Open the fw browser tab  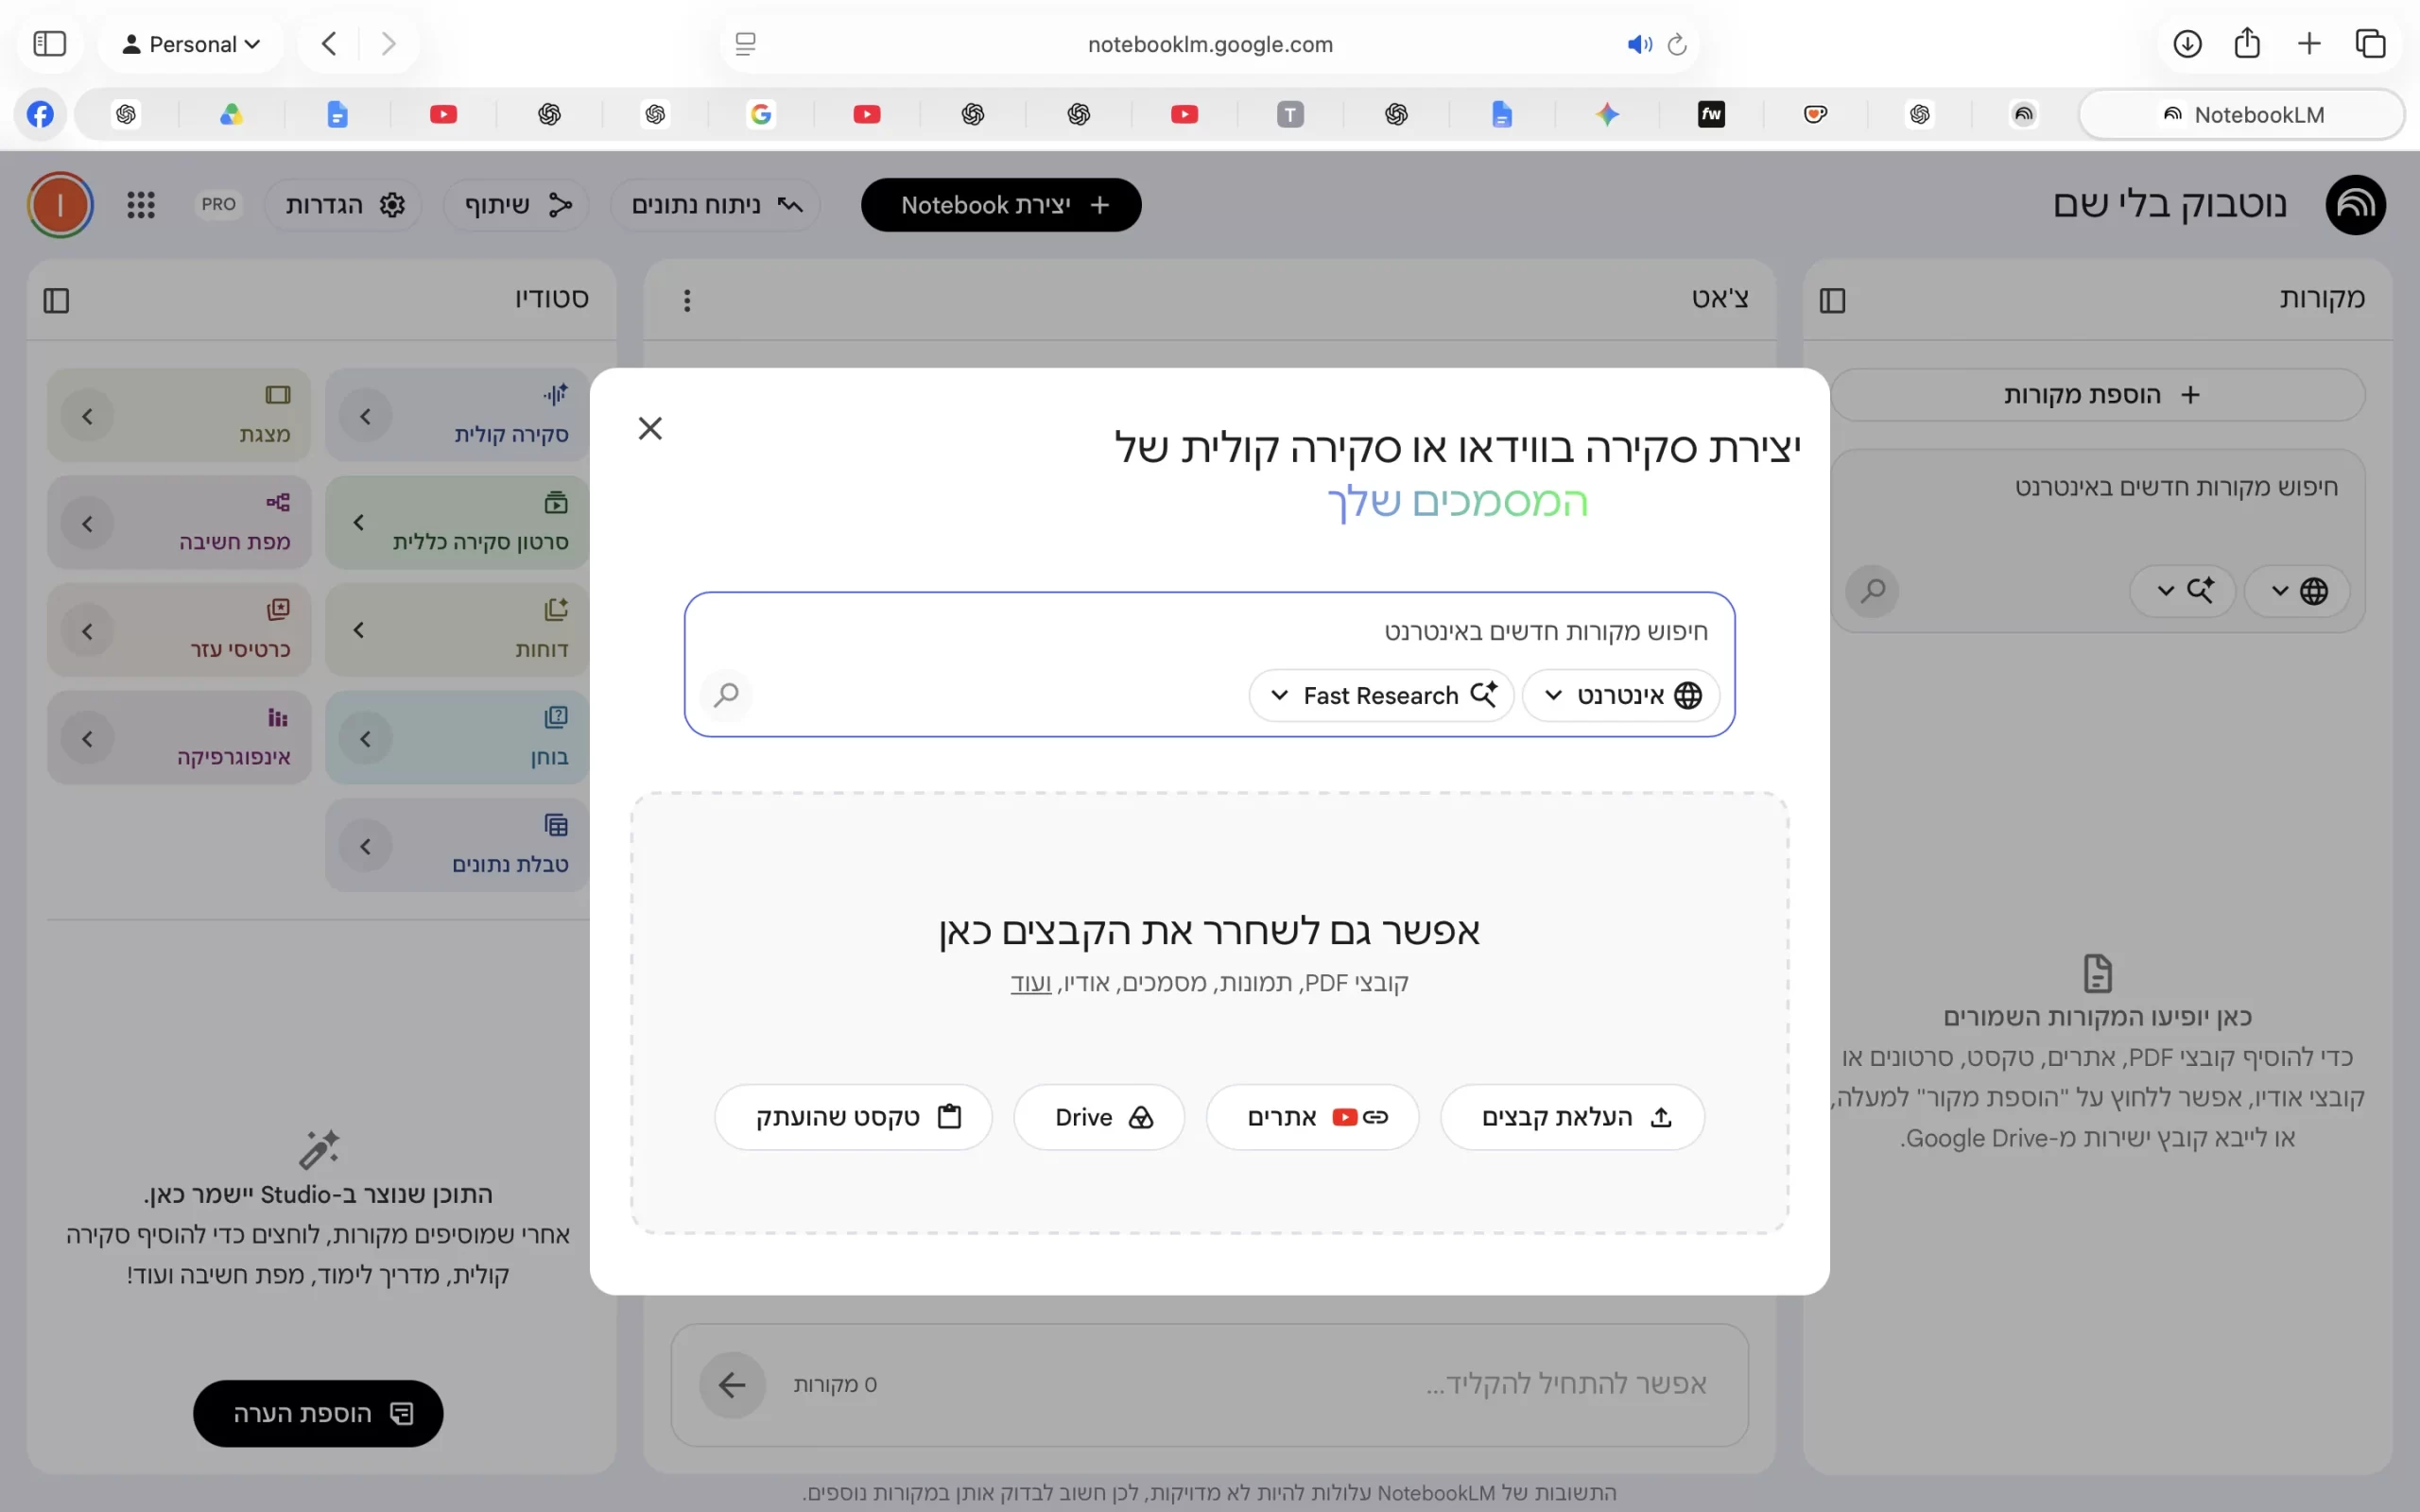point(1711,114)
